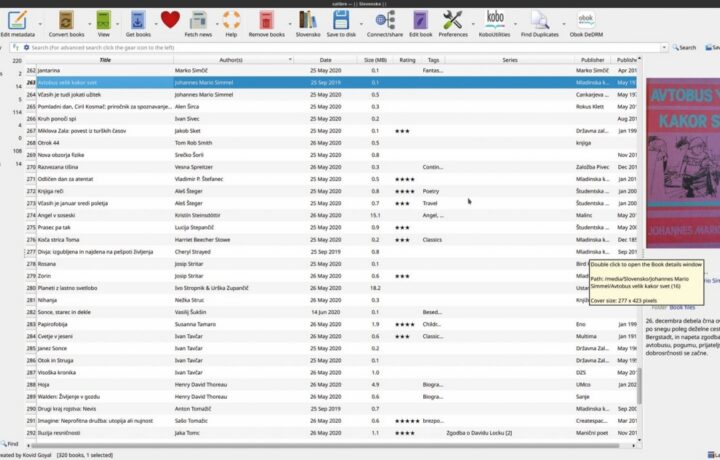The height and width of the screenshot is (460, 720).
Task: Click the Convert books icon
Action: click(x=66, y=21)
